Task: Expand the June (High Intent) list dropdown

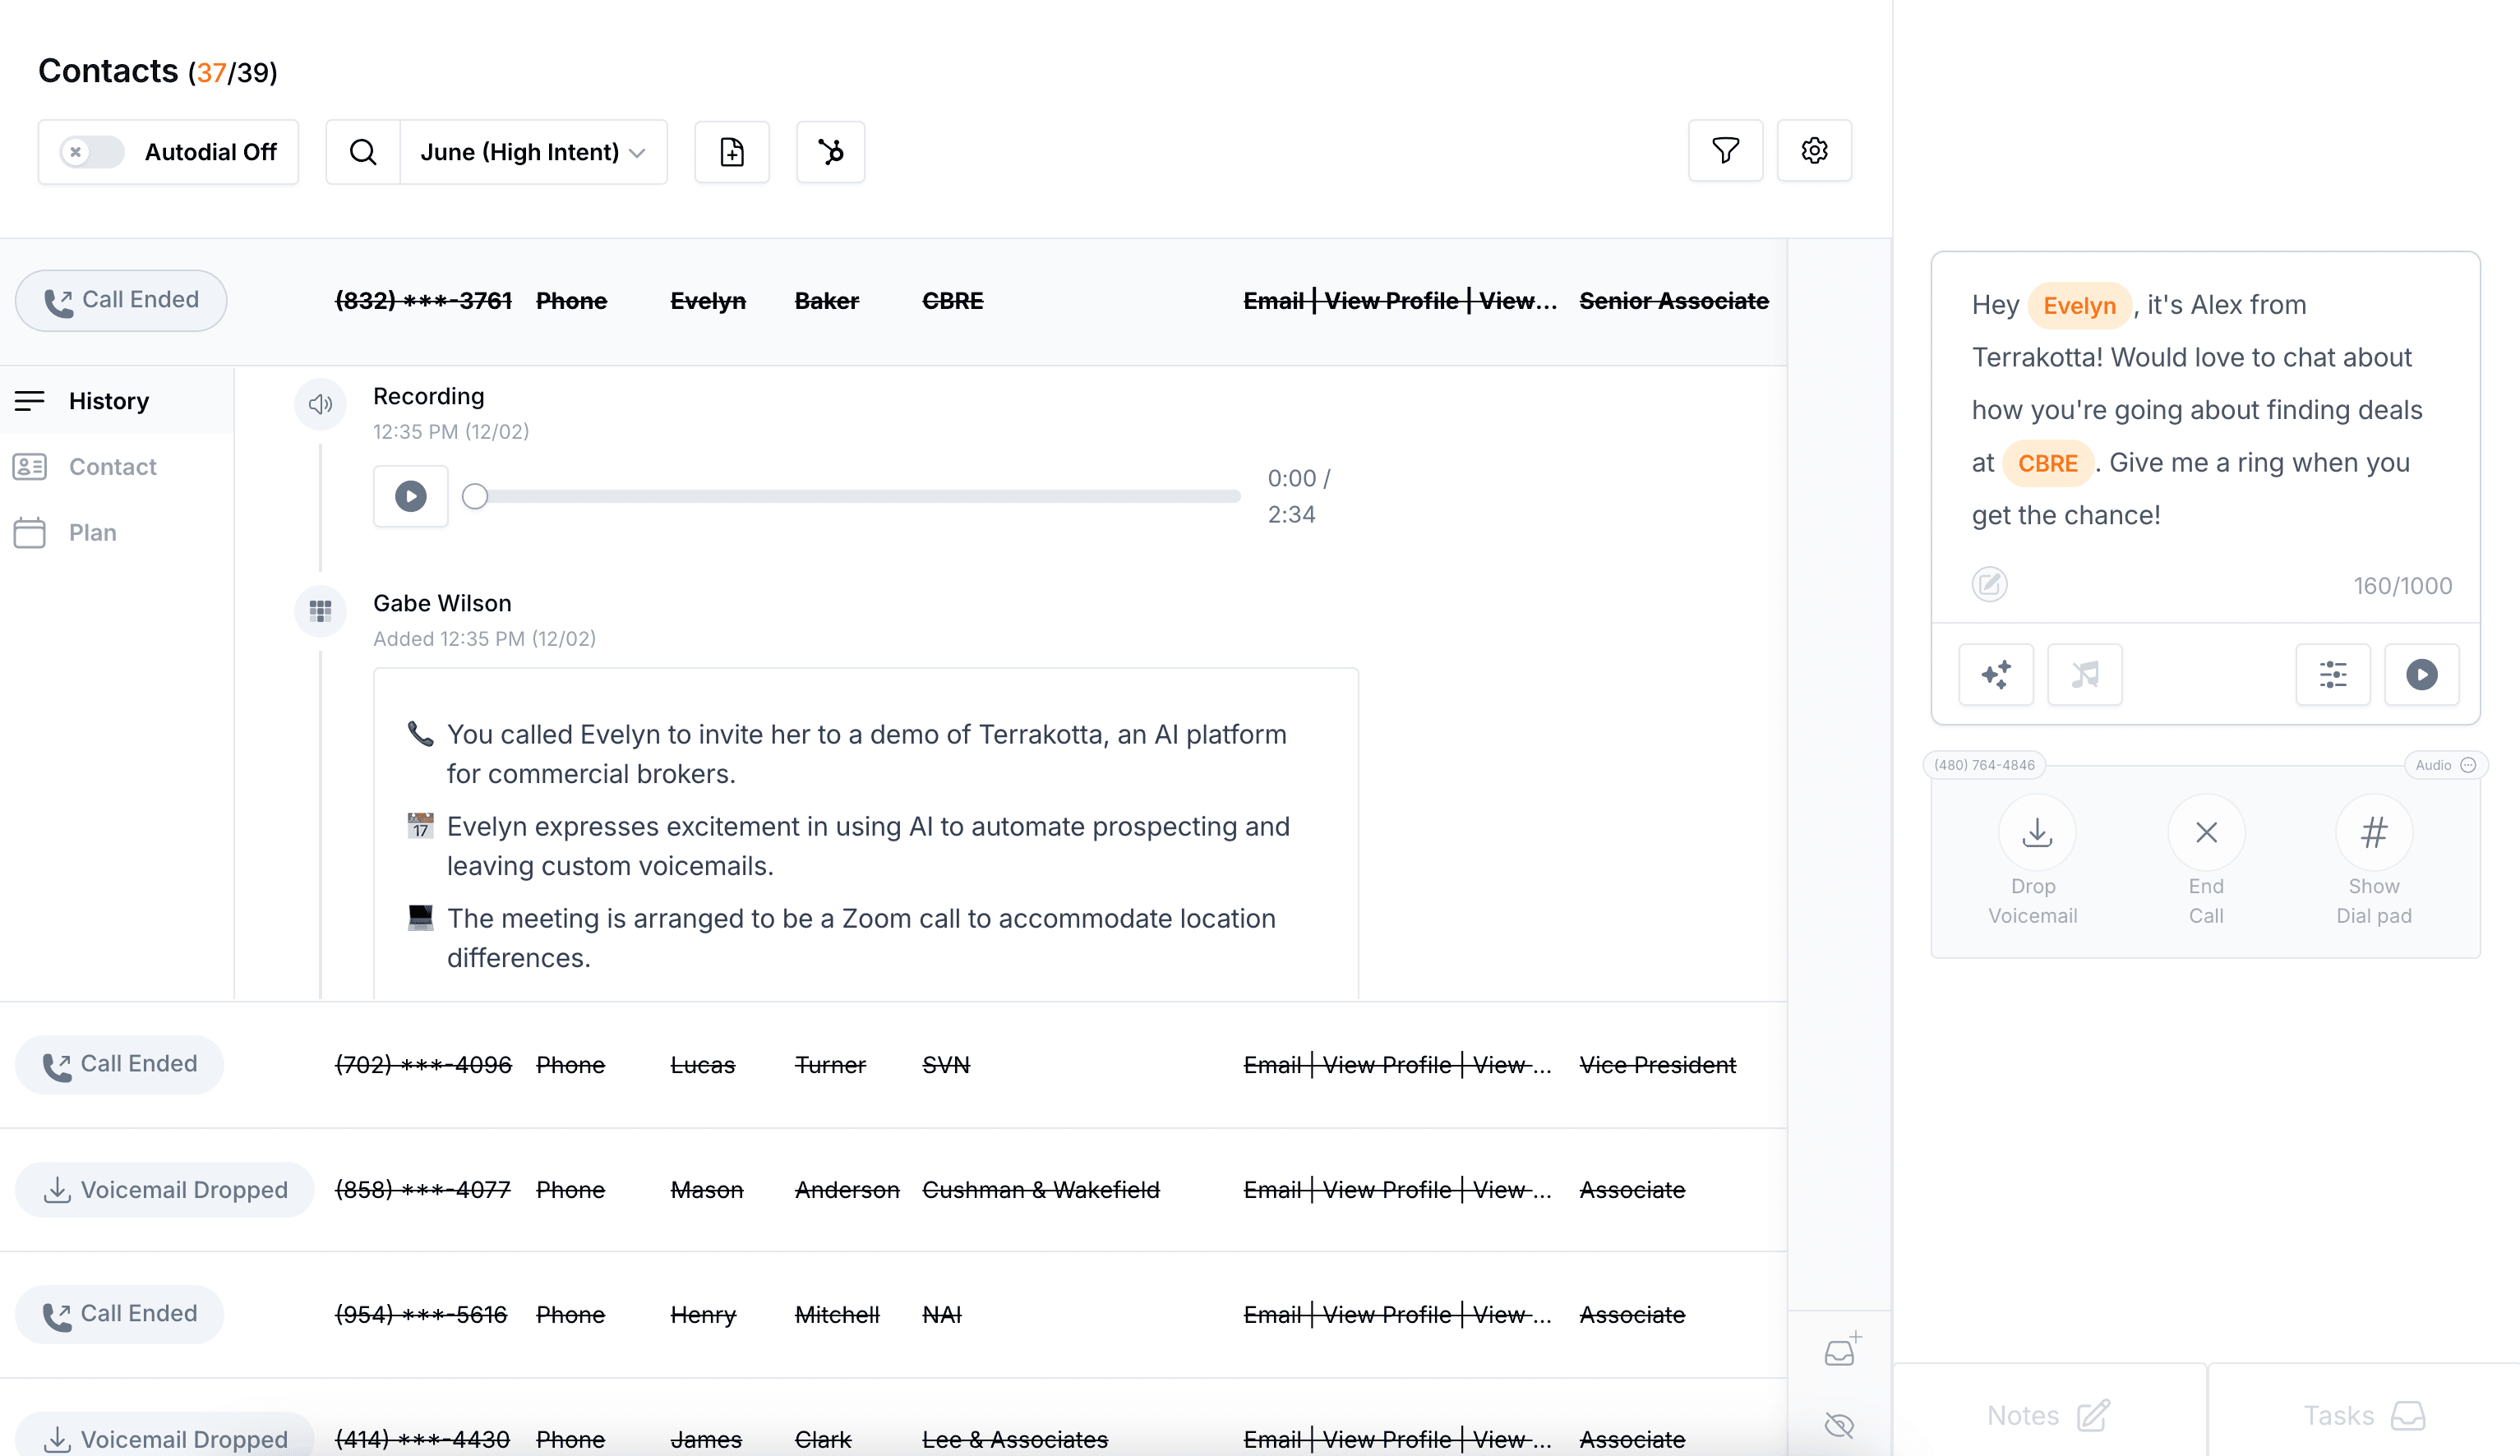Action: (x=533, y=152)
